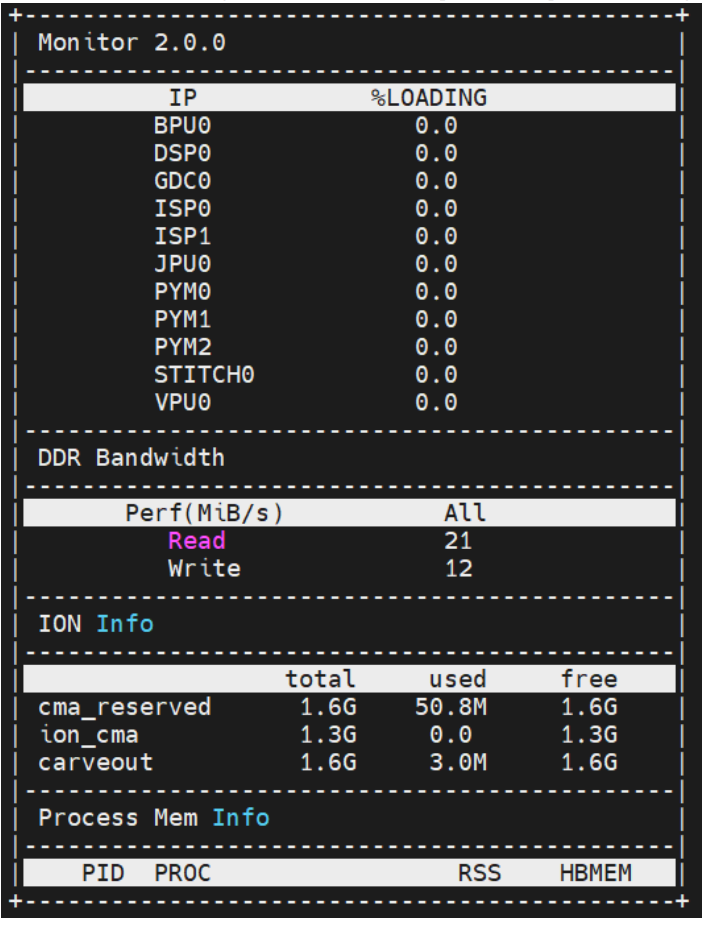
Task: Select the BPU0 loading value 0.0
Action: tap(436, 126)
